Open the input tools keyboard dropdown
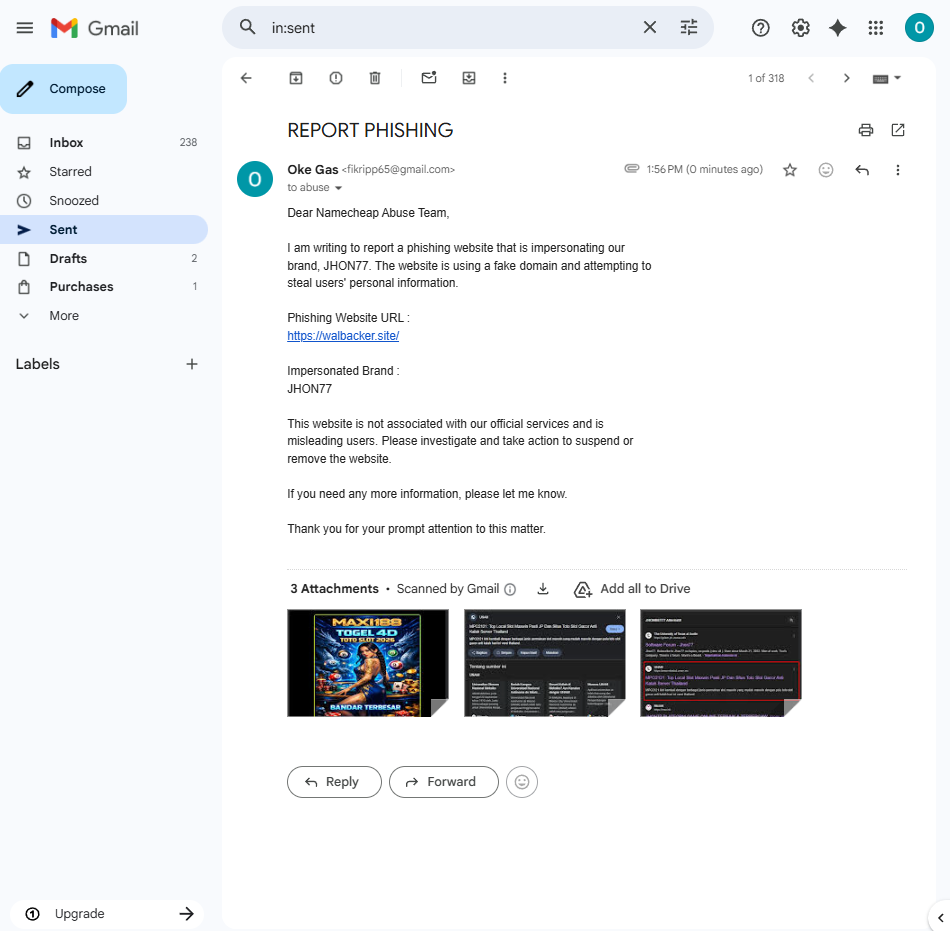Viewport: 950px width, 931px height. click(x=887, y=79)
